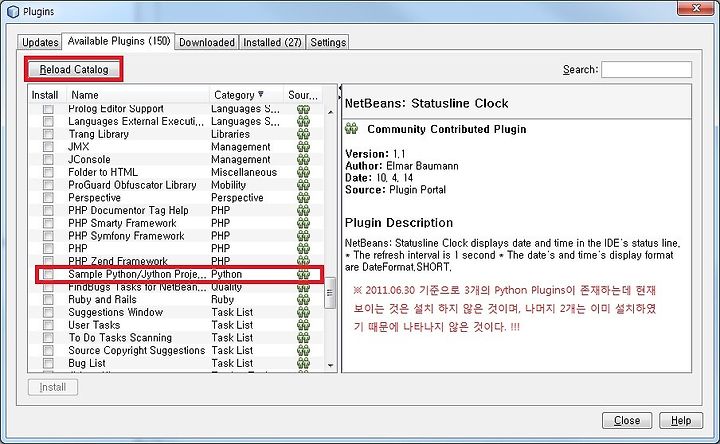Screen dimensions: 720x444
Task: Select the PHP Documentor Tag Help row
Action: coord(176,210)
